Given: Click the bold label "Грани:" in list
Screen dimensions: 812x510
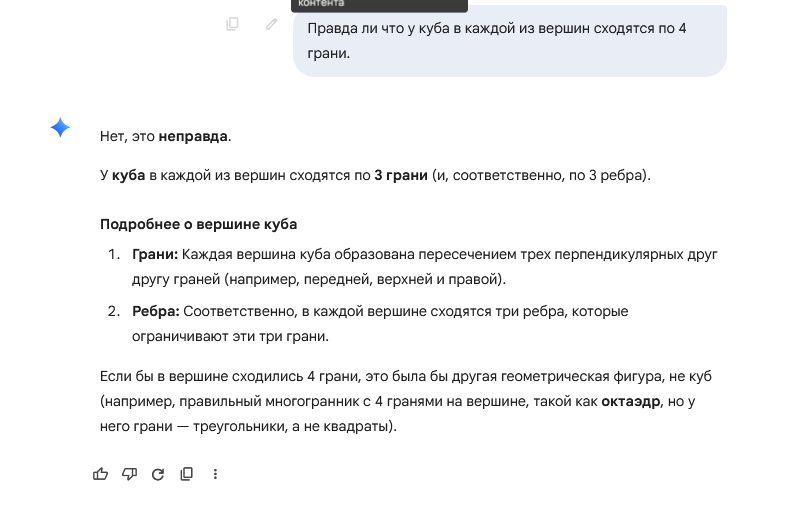Looking at the screenshot, I should (x=155, y=255).
